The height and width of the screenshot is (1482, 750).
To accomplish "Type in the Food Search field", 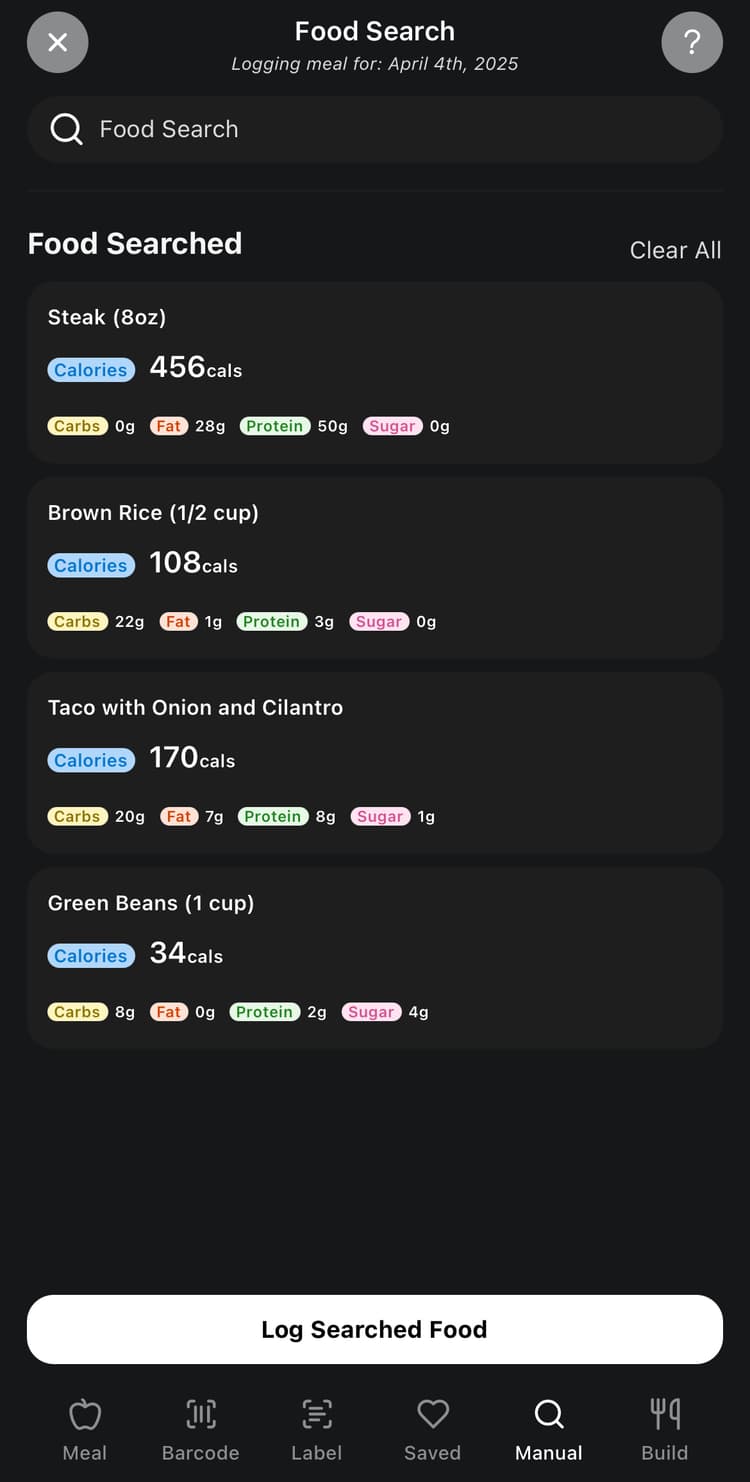I will pos(400,129).
